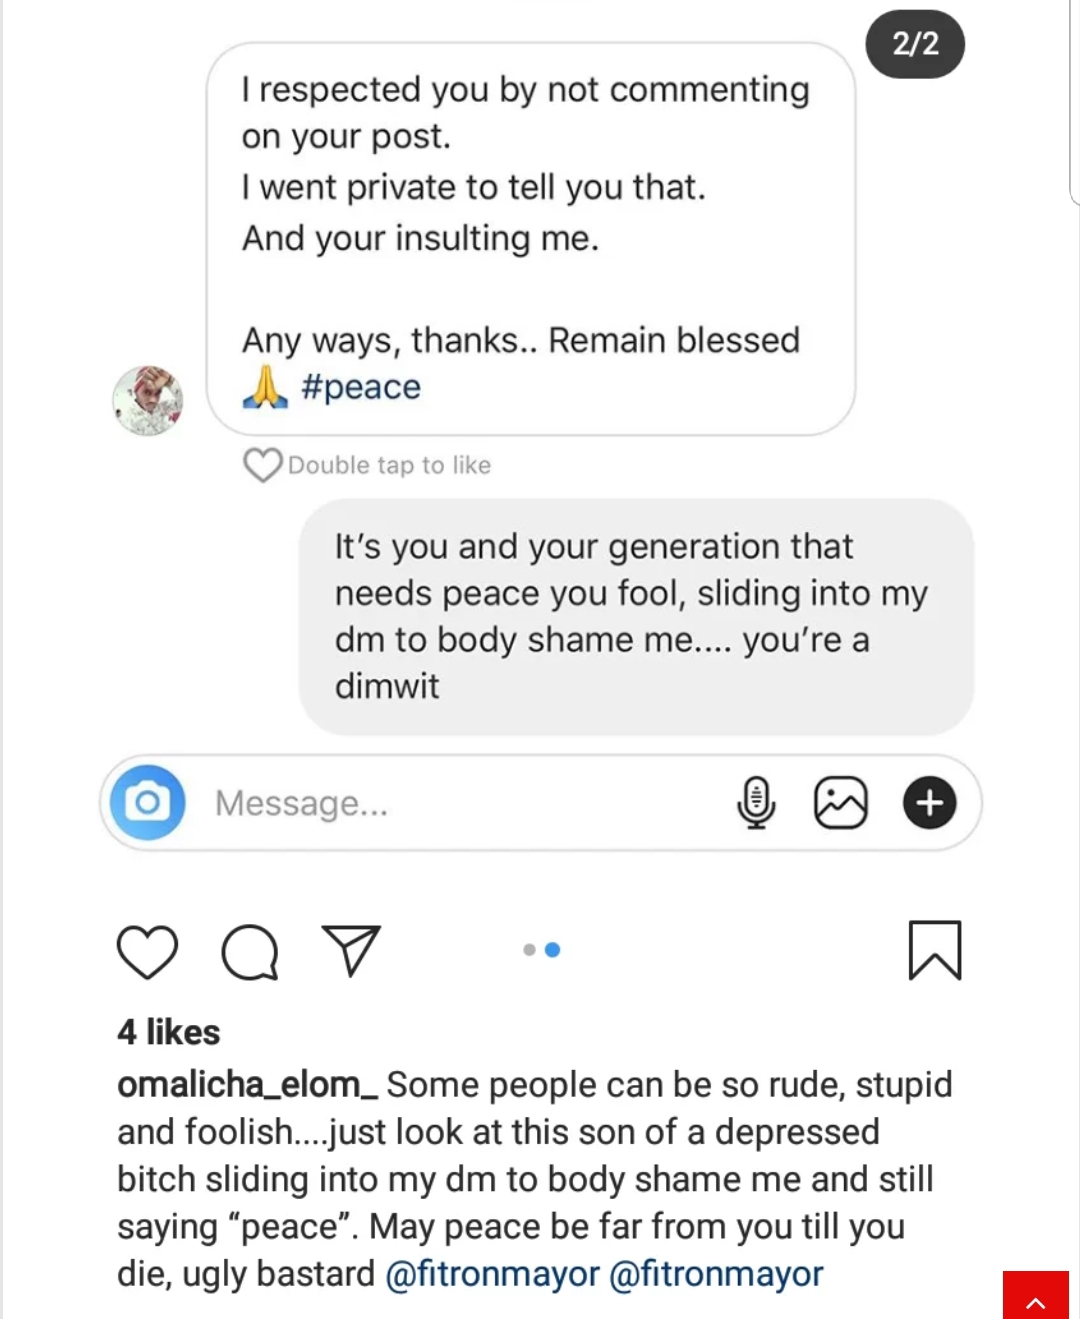Image resolution: width=1080 pixels, height=1319 pixels.
Task: Open the sender's round profile picture
Action: 148,400
